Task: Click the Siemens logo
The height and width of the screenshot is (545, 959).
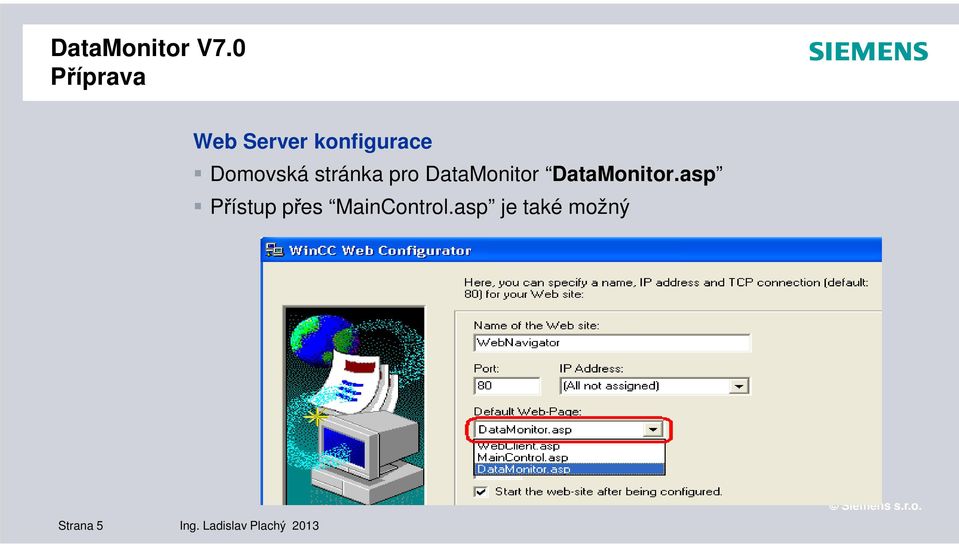Action: click(868, 51)
